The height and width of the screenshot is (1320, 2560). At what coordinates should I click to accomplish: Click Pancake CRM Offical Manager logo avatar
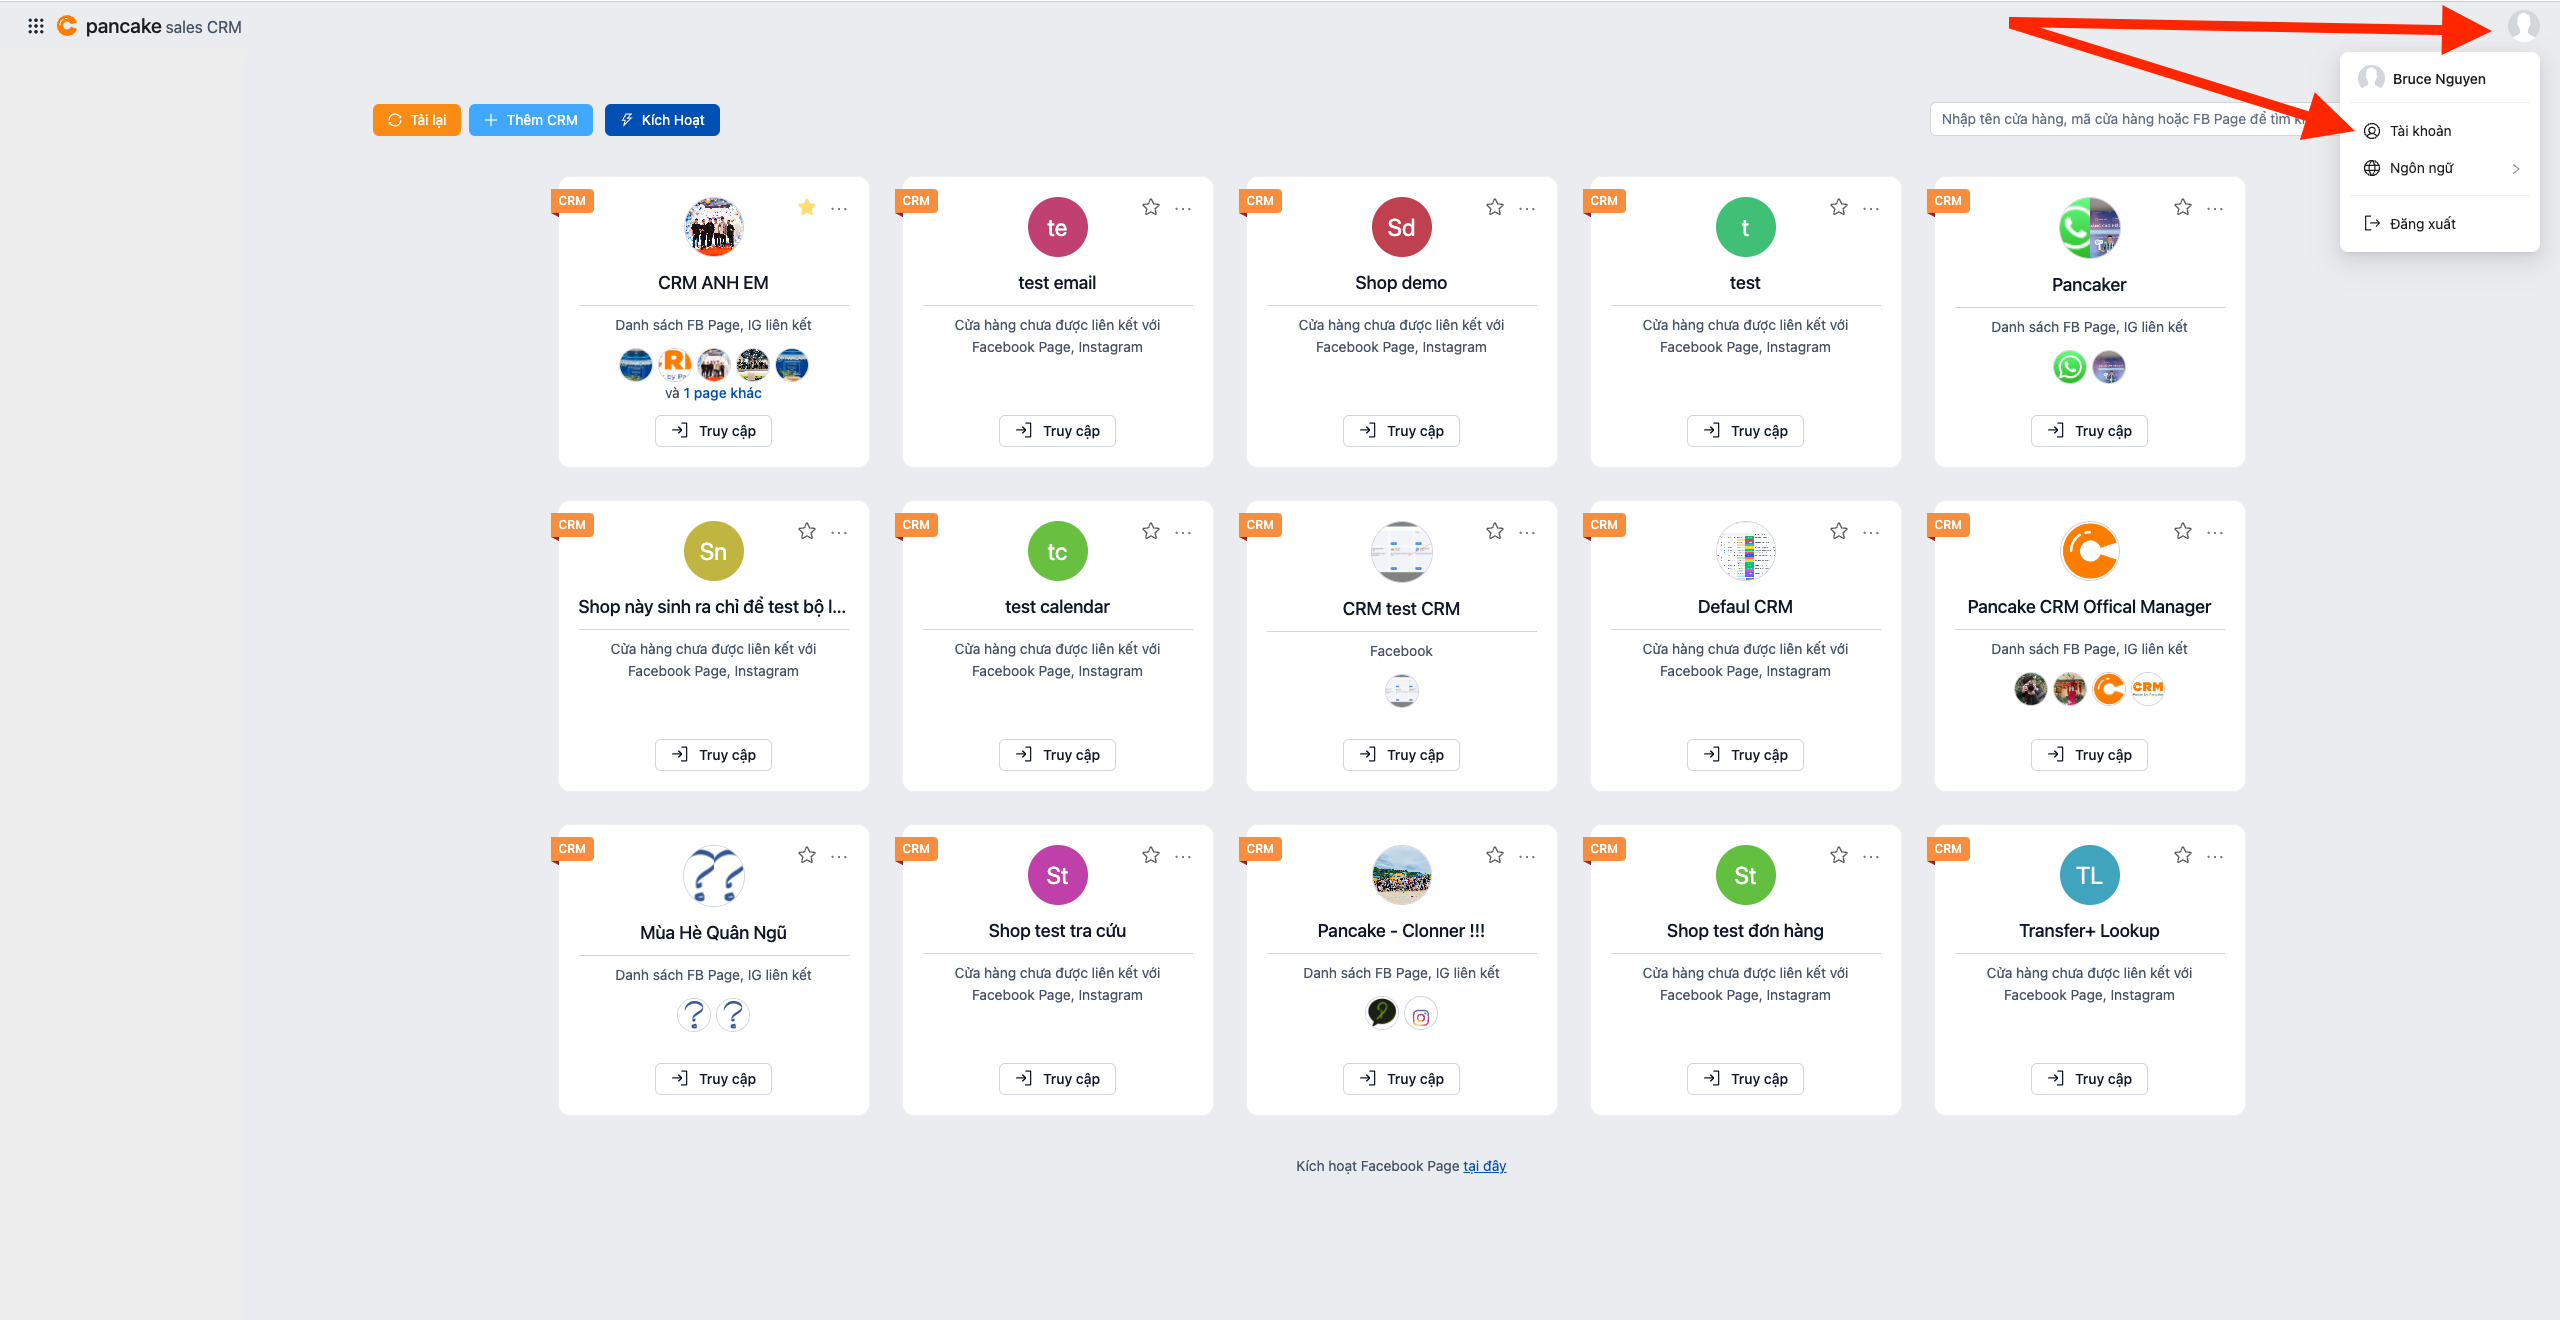[2089, 551]
